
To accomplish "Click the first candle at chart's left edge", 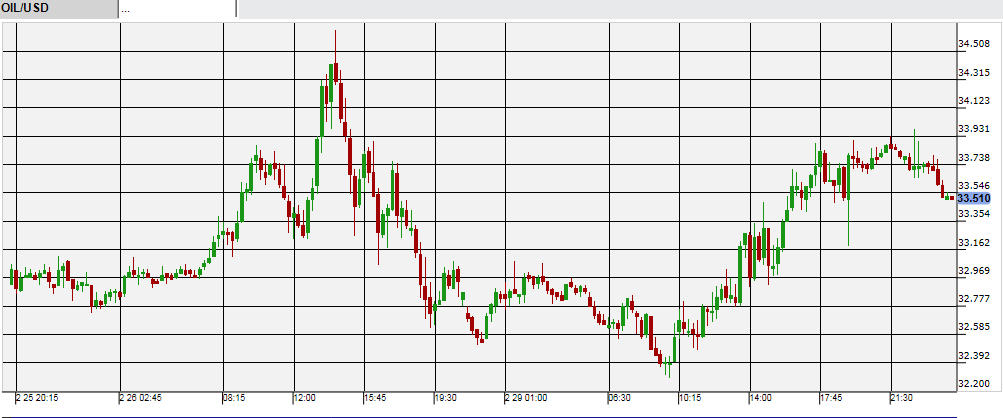I will click(x=12, y=275).
